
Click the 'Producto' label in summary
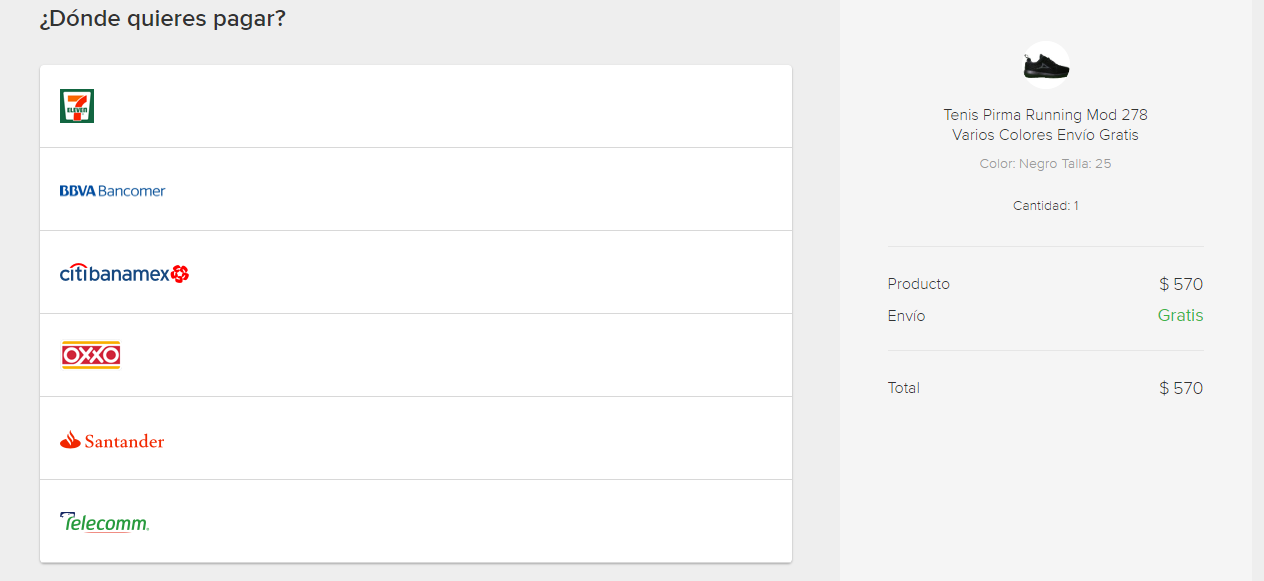point(918,284)
